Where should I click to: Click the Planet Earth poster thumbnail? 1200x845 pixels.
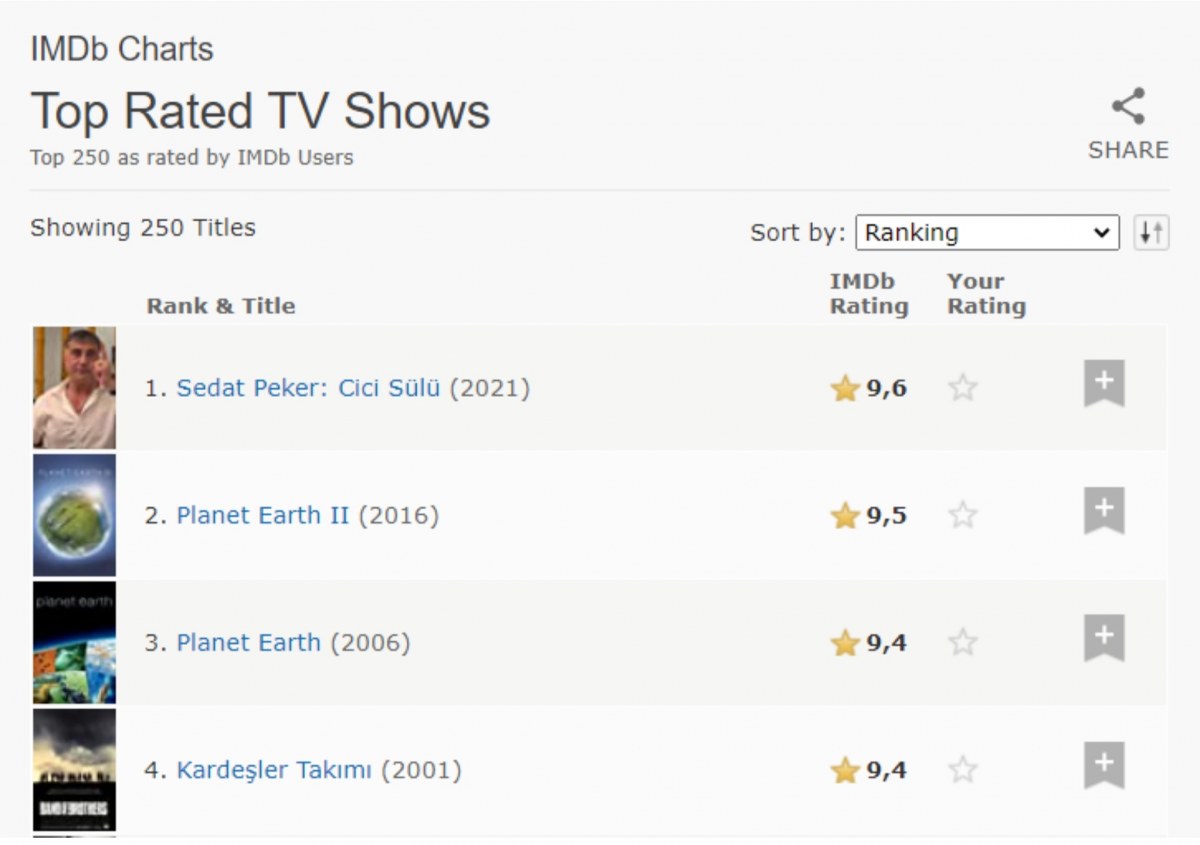click(x=74, y=641)
